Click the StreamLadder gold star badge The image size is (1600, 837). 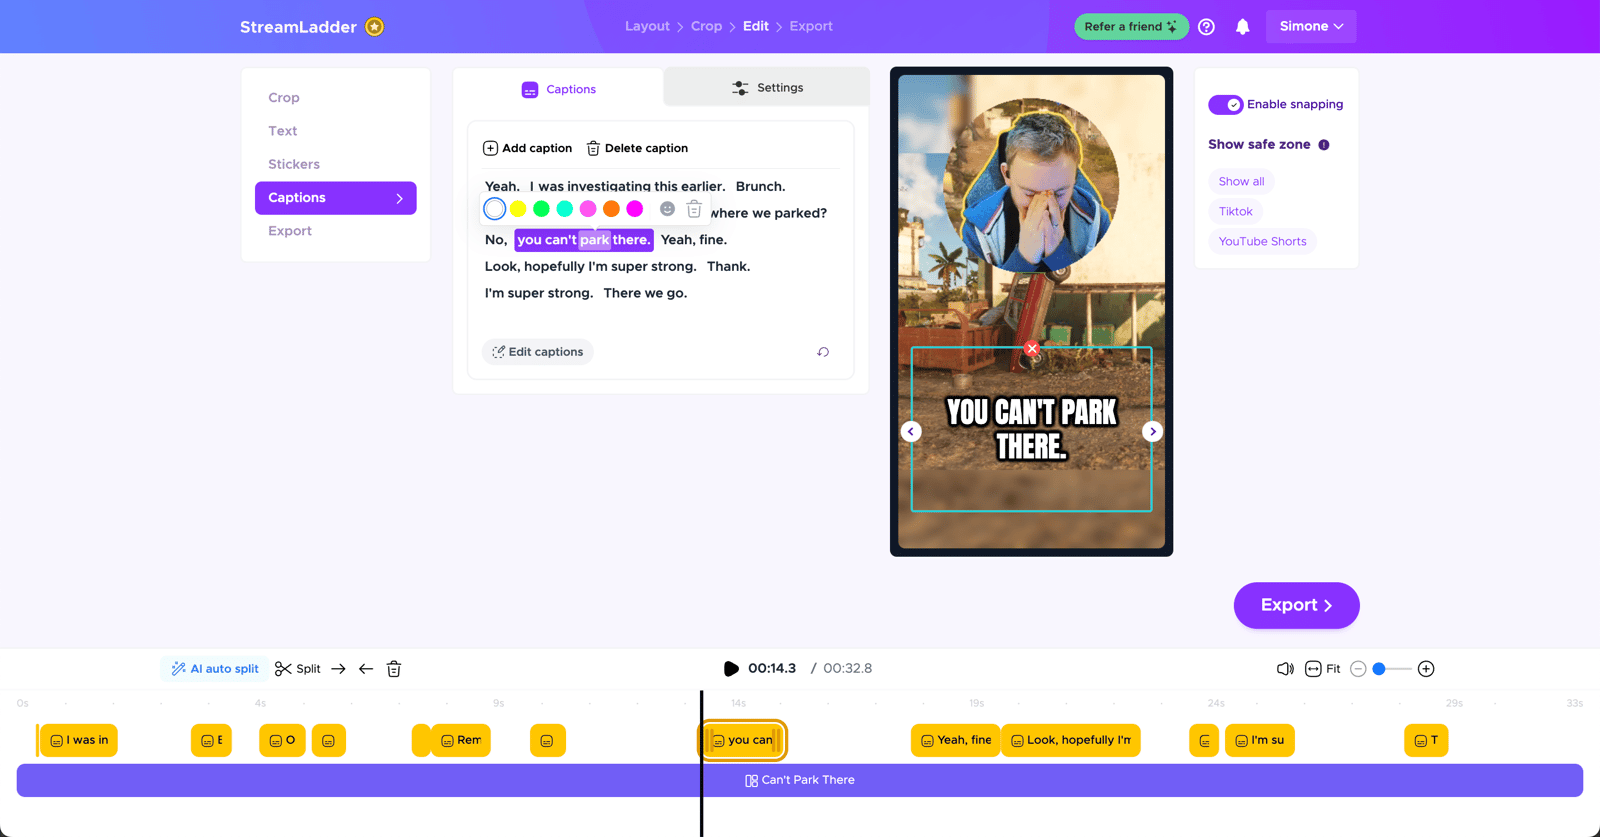(x=375, y=27)
